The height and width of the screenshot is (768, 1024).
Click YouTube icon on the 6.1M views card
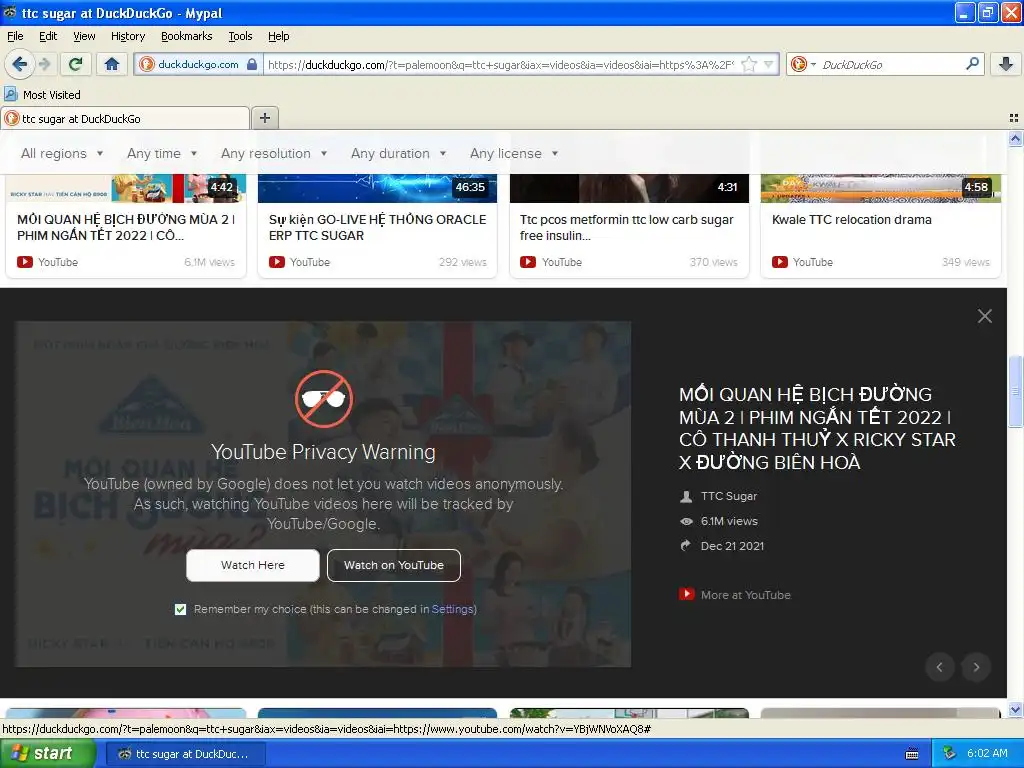(25, 262)
